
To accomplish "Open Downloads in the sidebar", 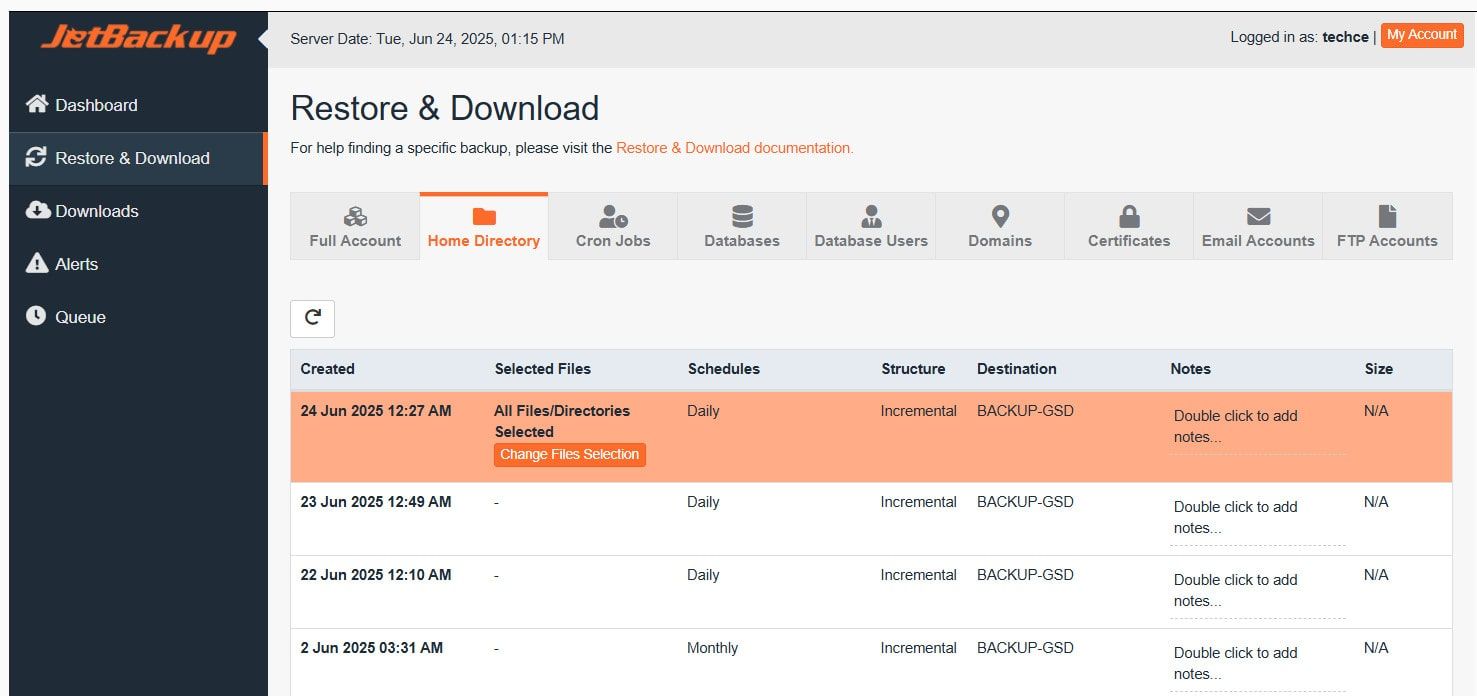I will pos(96,211).
